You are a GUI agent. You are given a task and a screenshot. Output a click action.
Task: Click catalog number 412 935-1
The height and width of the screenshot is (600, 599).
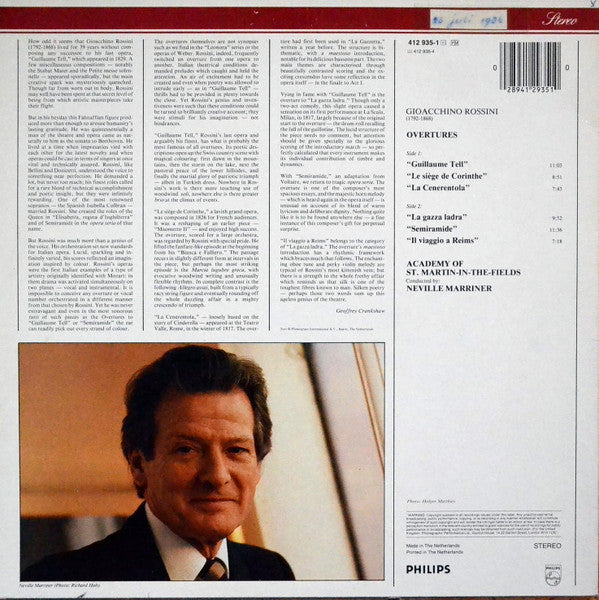(423, 43)
